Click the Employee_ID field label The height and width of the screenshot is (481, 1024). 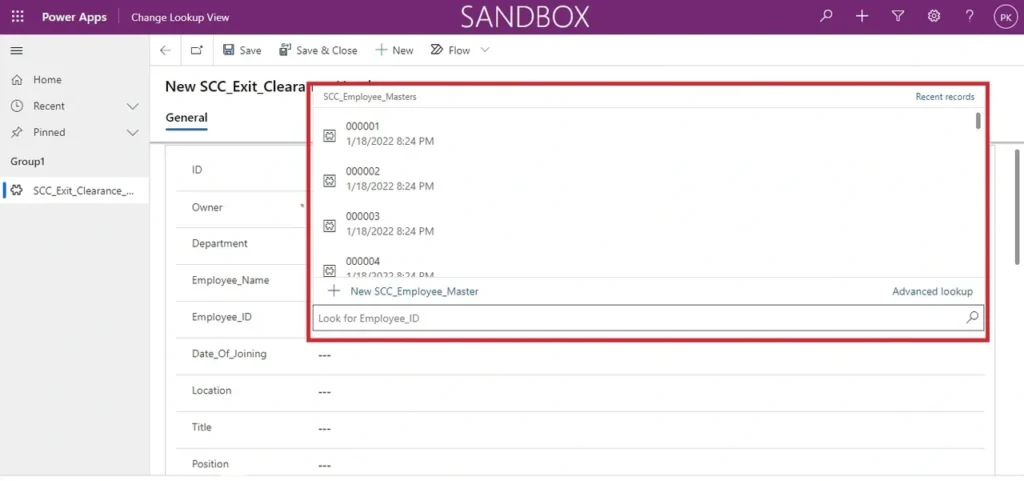click(x=221, y=317)
